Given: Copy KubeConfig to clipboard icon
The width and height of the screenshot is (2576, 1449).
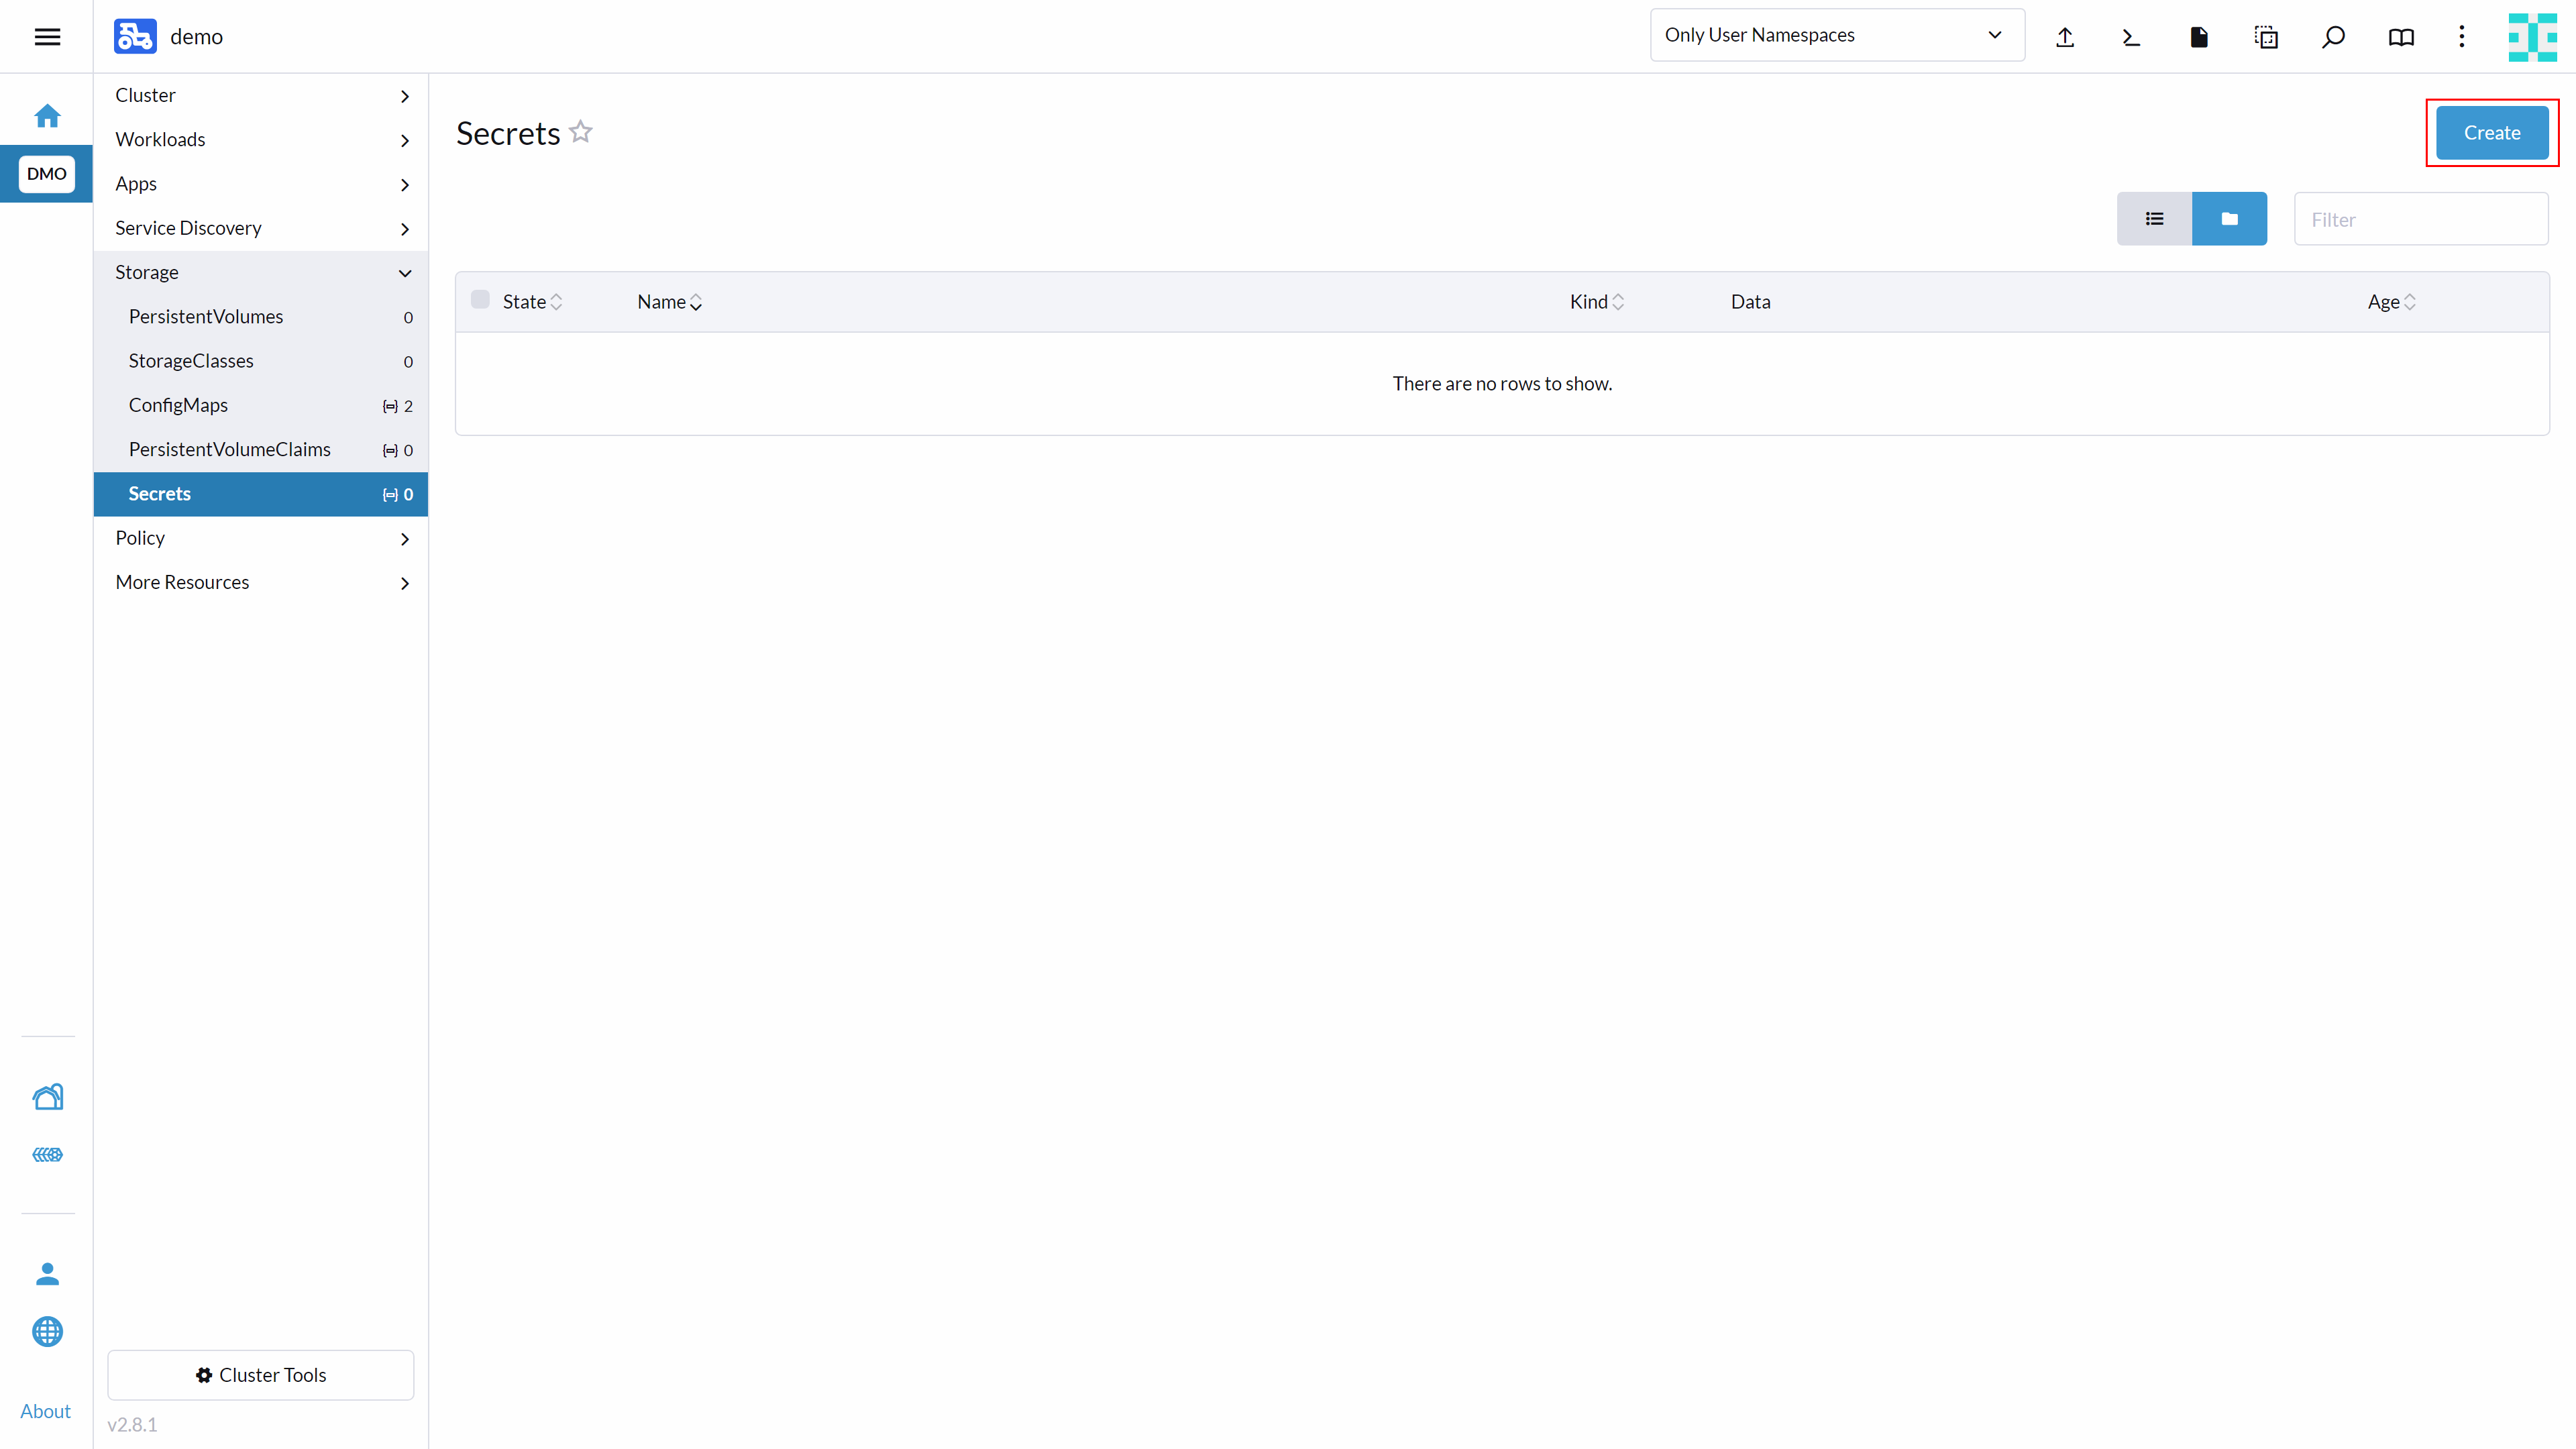Looking at the screenshot, I should point(2266,37).
